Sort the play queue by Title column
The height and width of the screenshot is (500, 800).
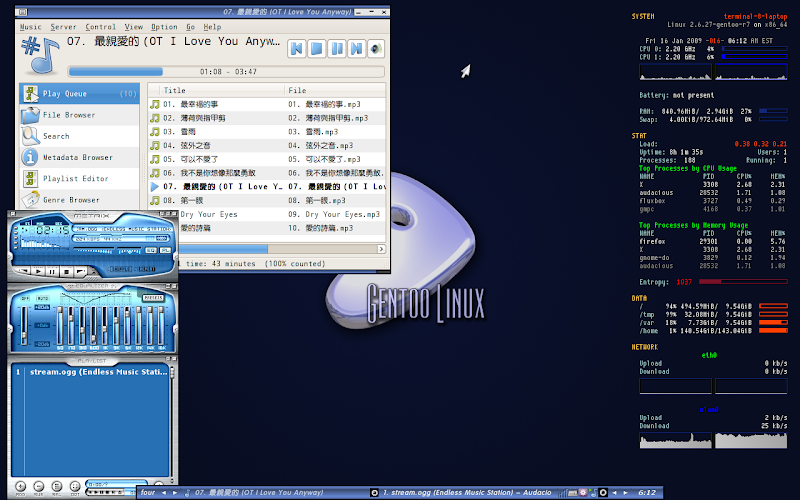tap(175, 90)
